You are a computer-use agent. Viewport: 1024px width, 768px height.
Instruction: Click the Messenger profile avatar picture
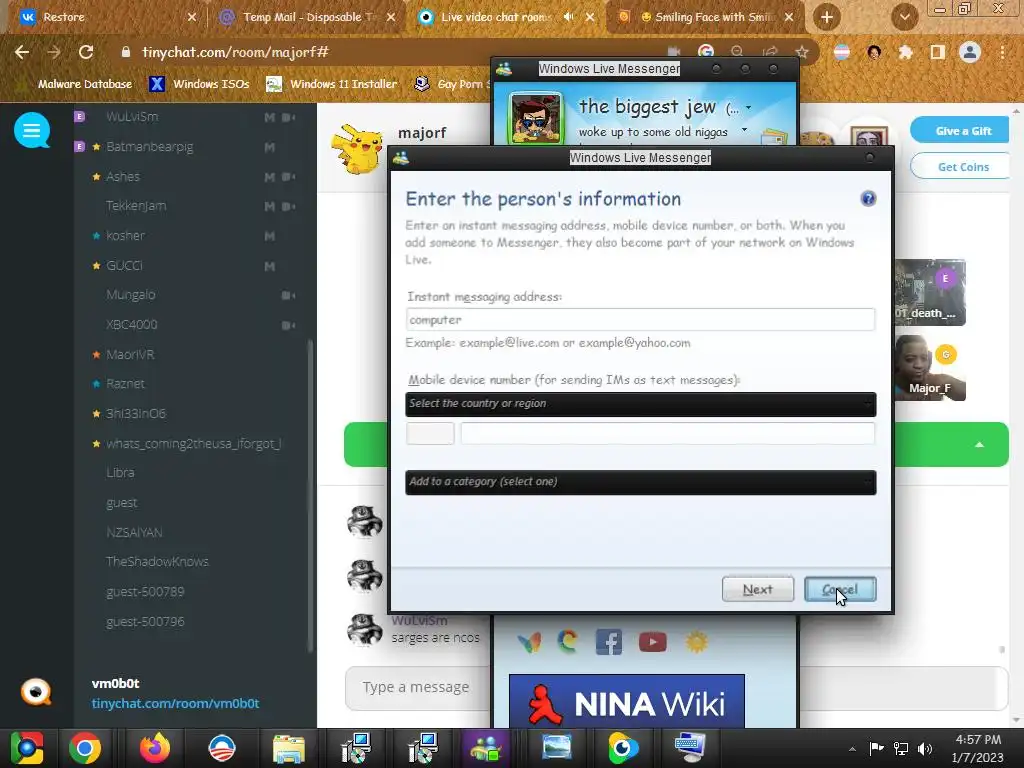pyautogui.click(x=536, y=118)
